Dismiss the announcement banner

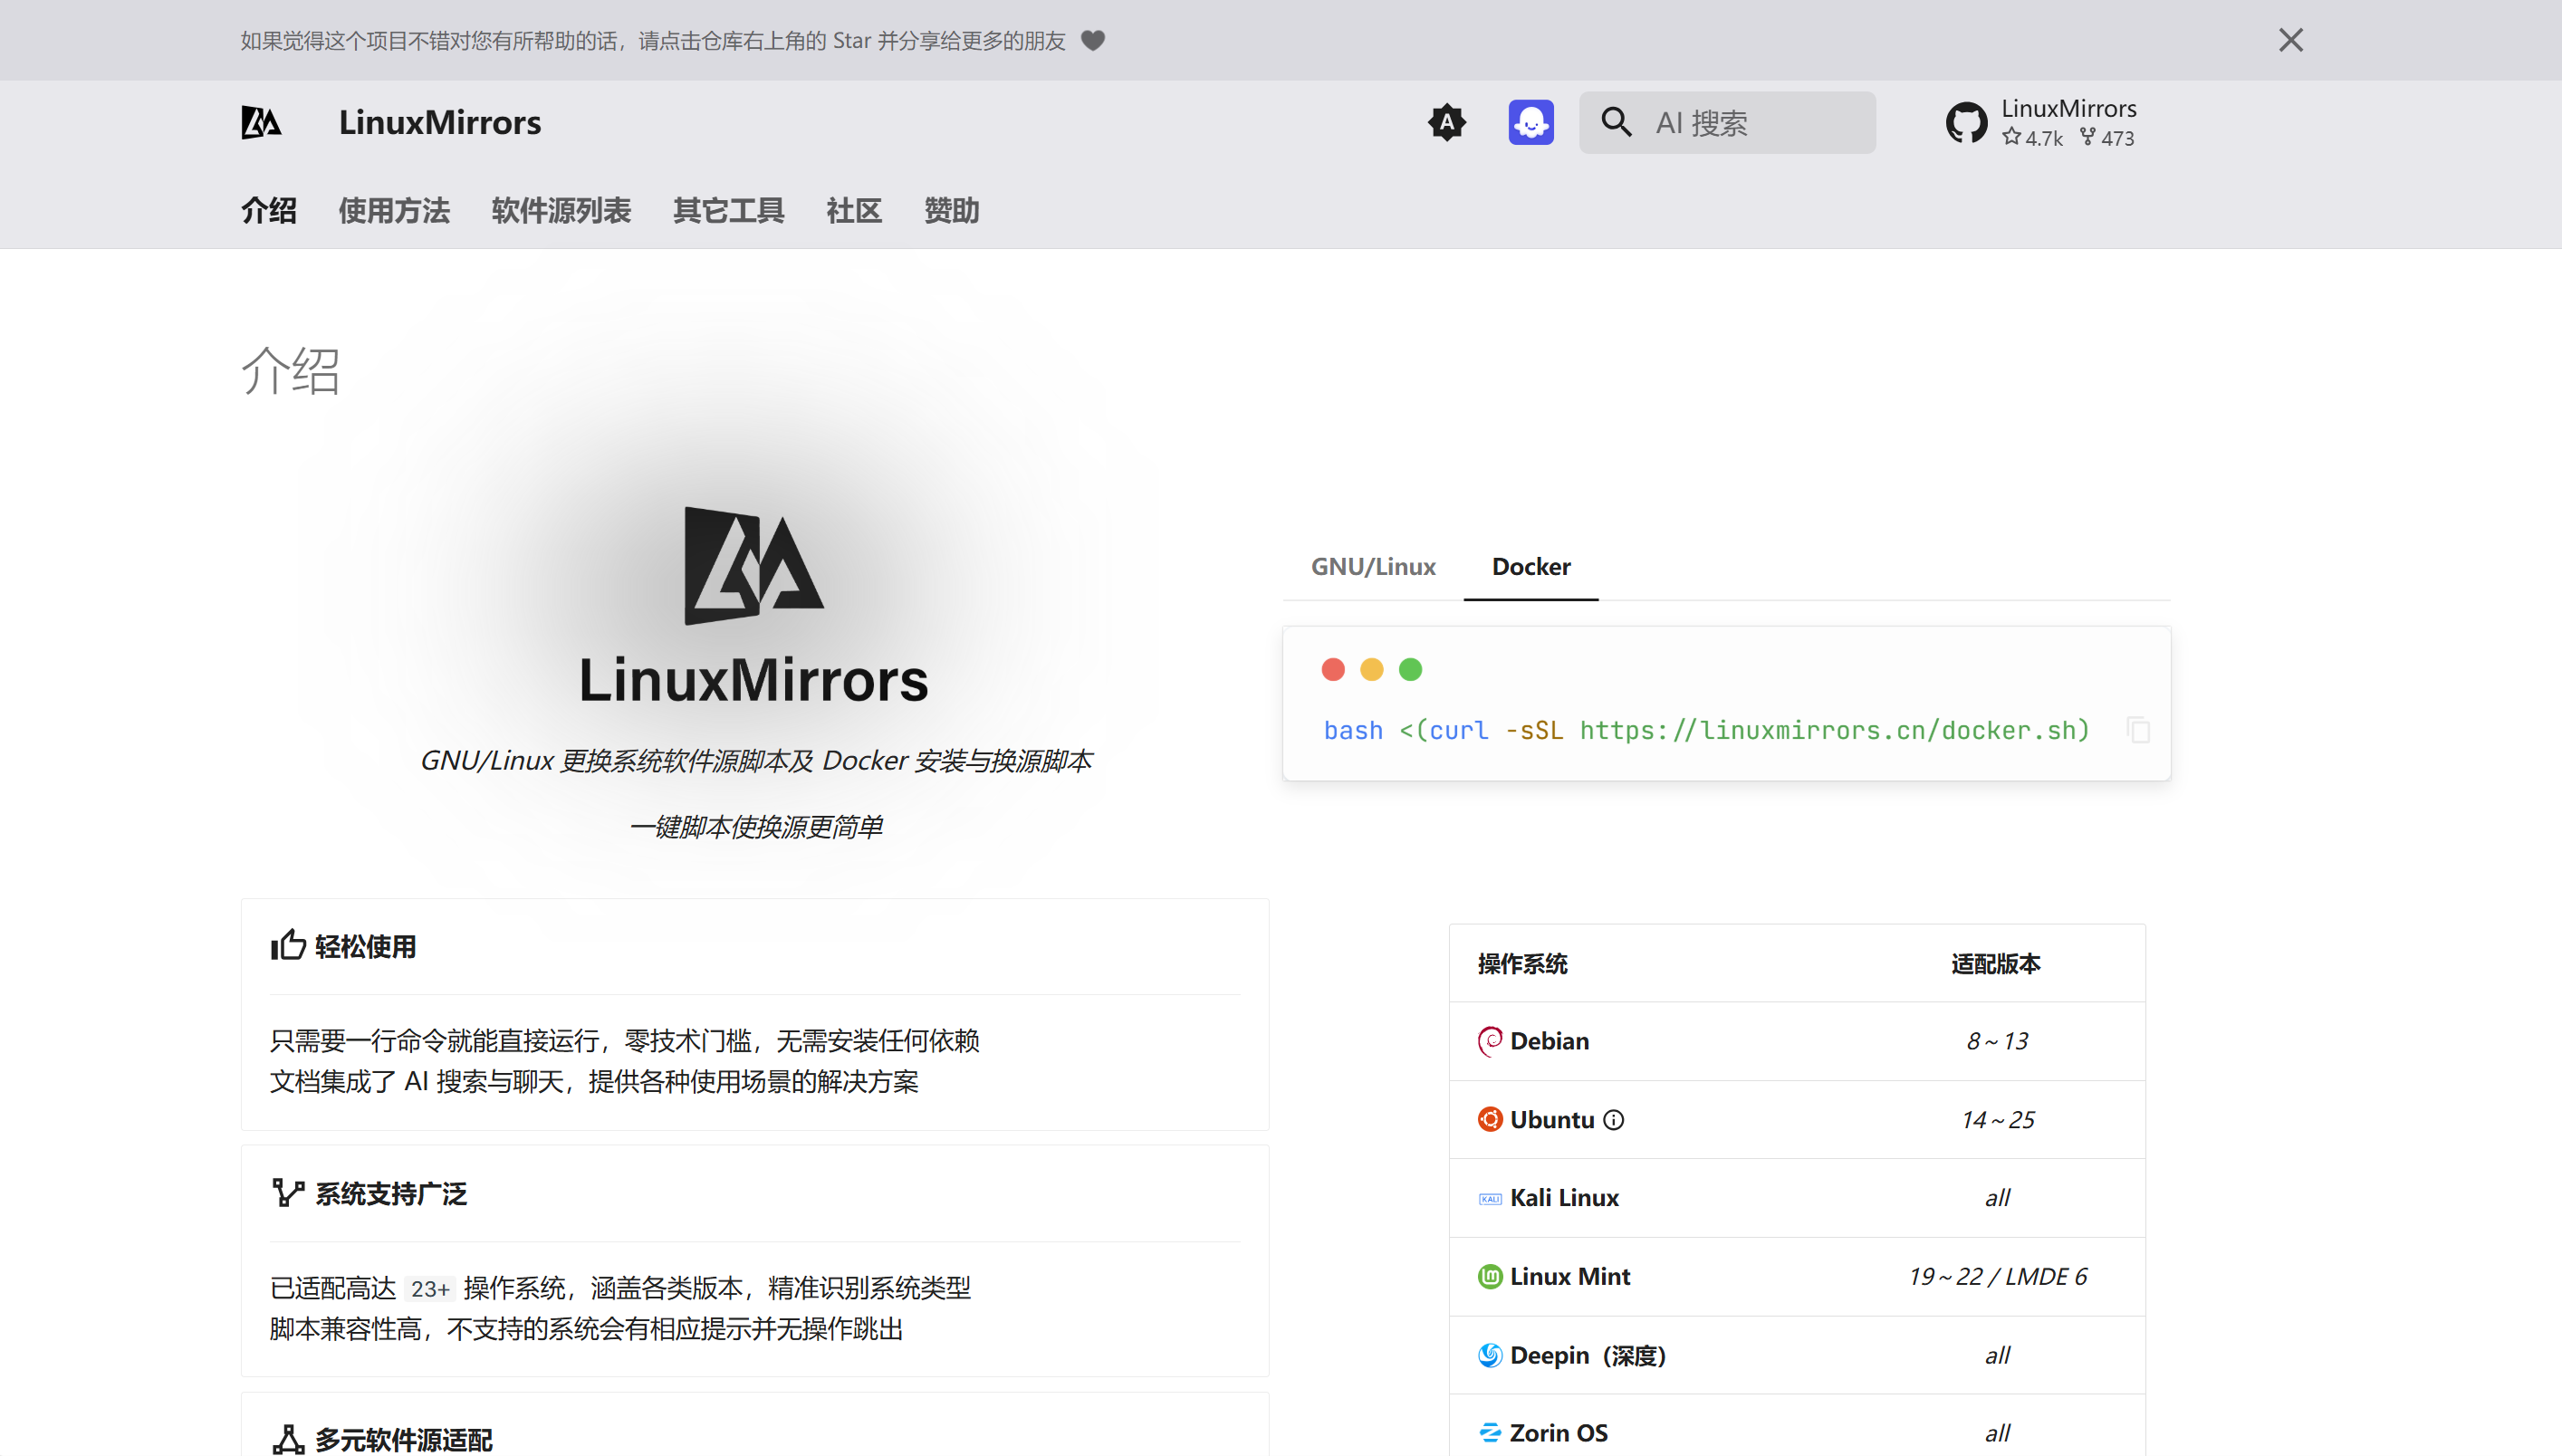(x=2290, y=40)
